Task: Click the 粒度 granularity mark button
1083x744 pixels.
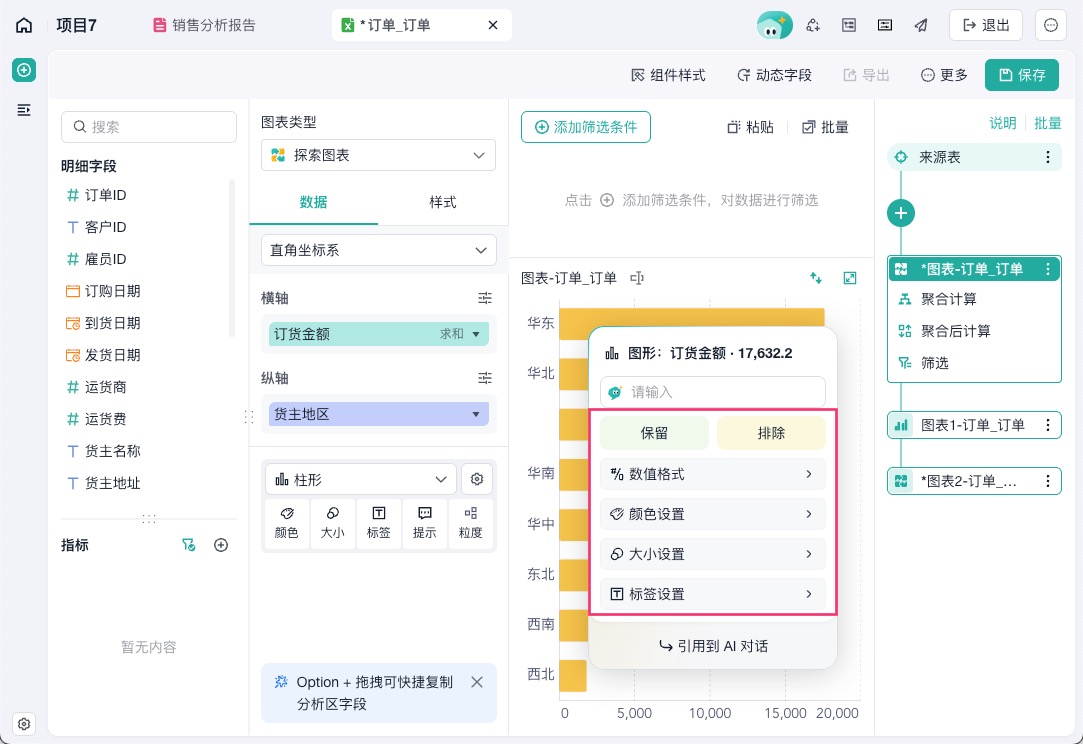Action: tap(470, 523)
